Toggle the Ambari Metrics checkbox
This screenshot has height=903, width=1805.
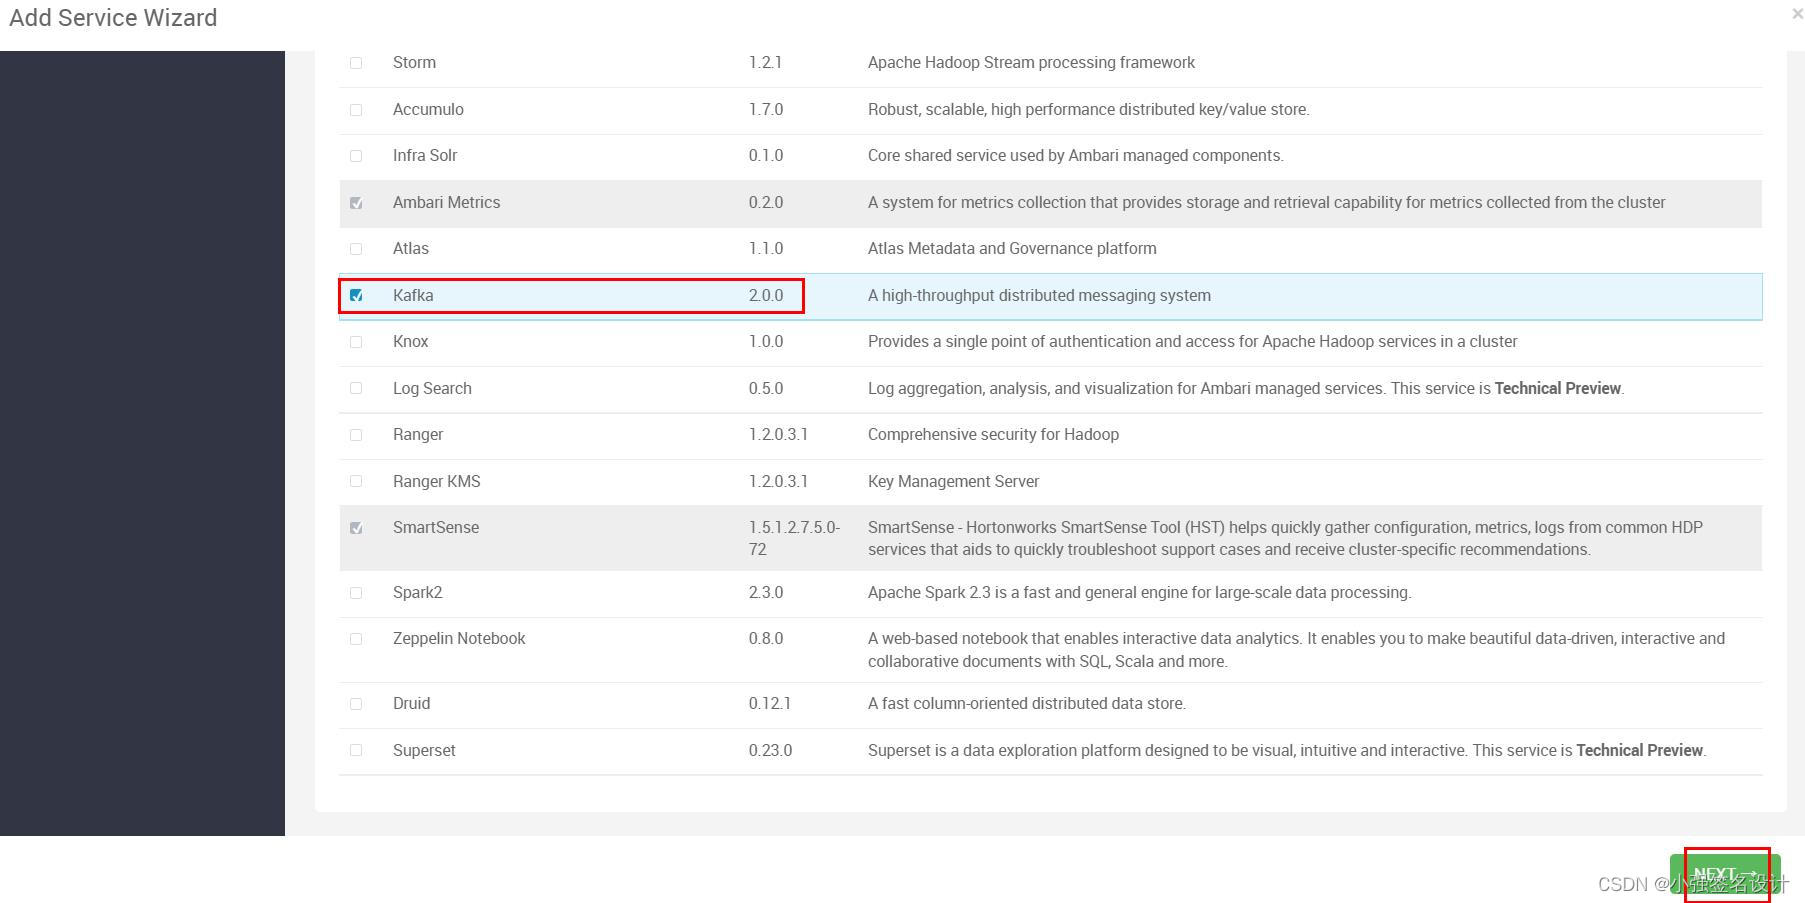pyautogui.click(x=356, y=203)
